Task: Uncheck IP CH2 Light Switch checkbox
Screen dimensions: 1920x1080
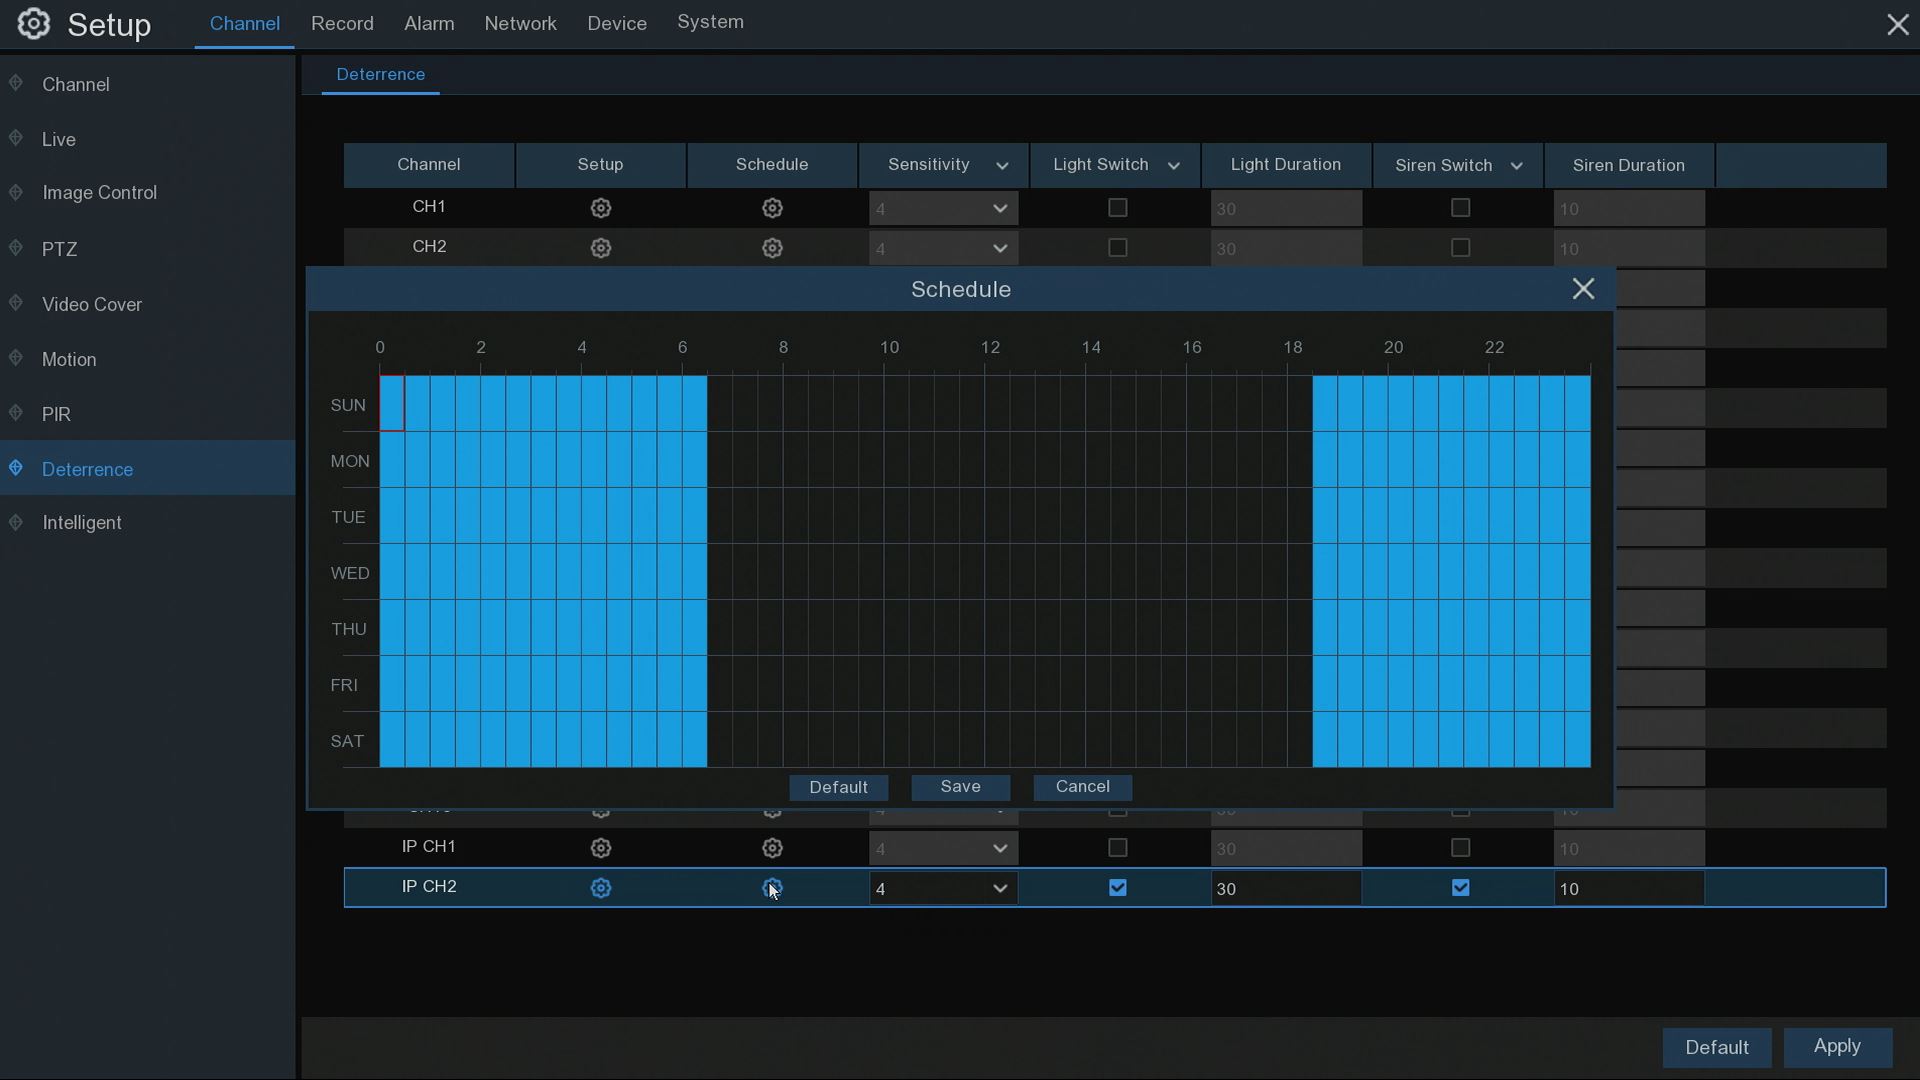Action: (1118, 888)
